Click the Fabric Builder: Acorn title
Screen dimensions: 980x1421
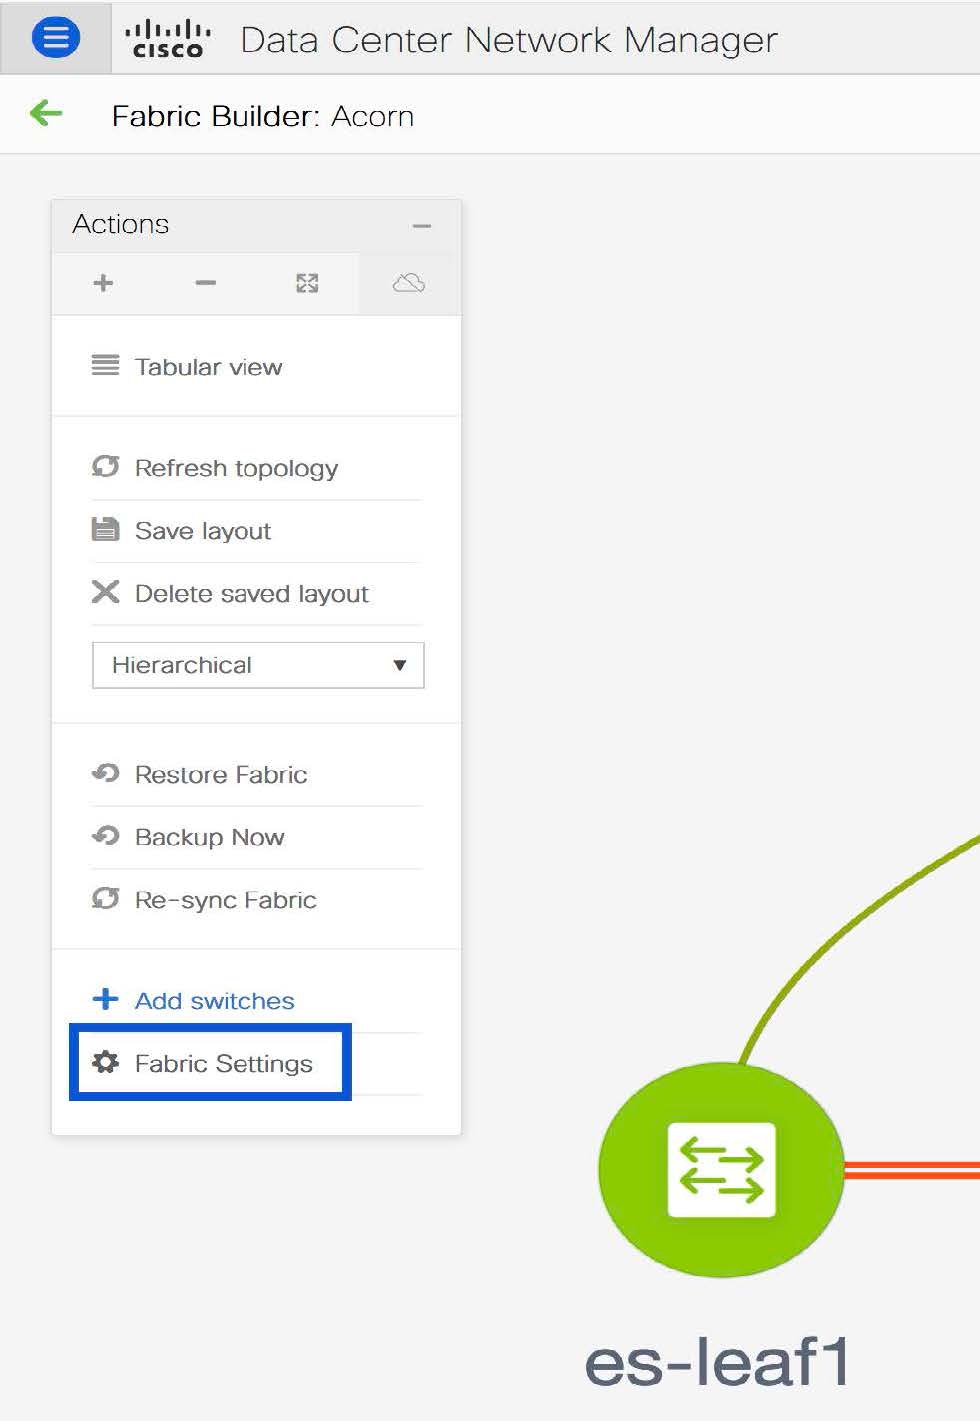[263, 116]
